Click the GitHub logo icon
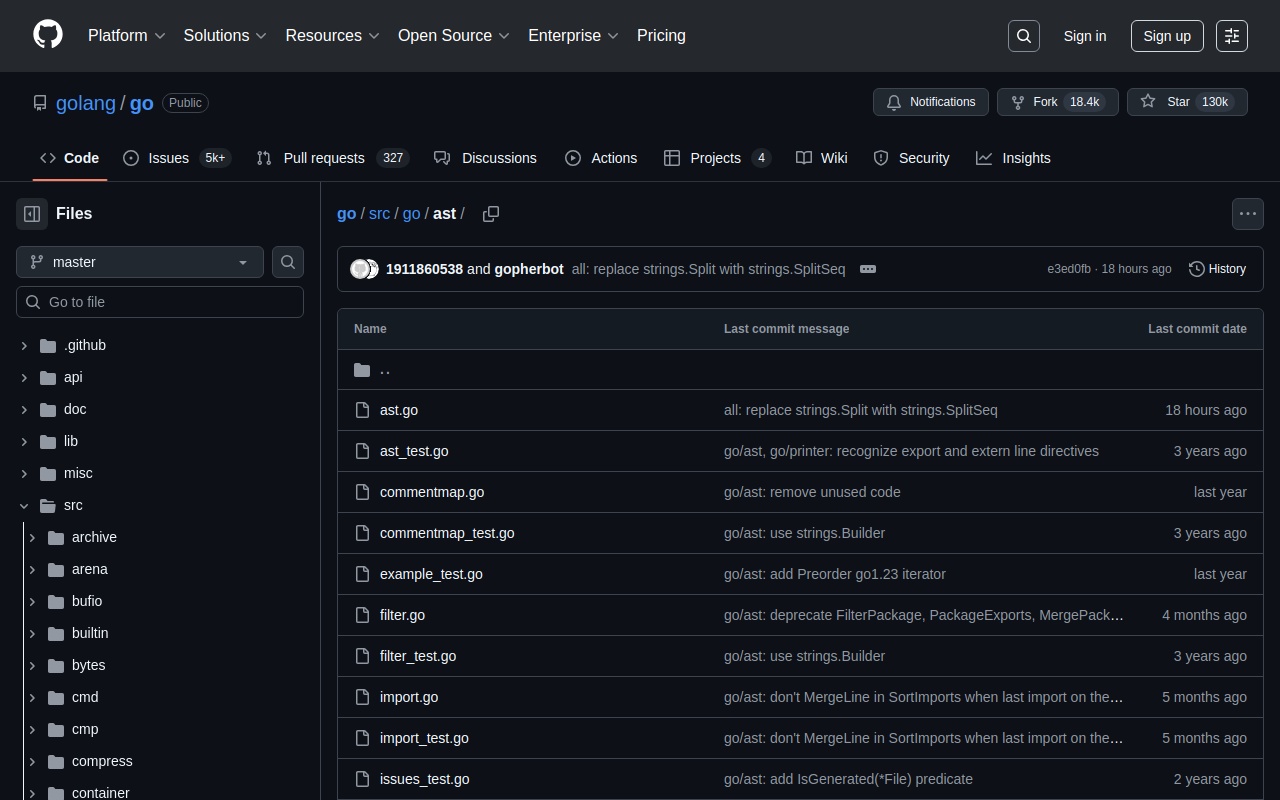Screen dimensions: 1280x800 point(48,35)
